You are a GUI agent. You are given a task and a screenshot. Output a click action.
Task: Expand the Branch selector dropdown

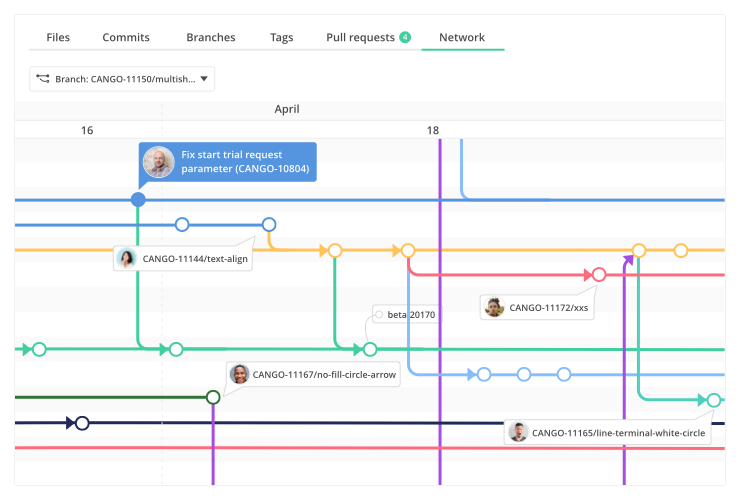[x=204, y=79]
